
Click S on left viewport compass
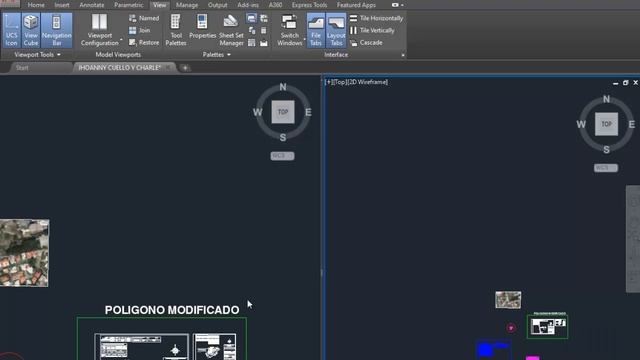tap(283, 138)
